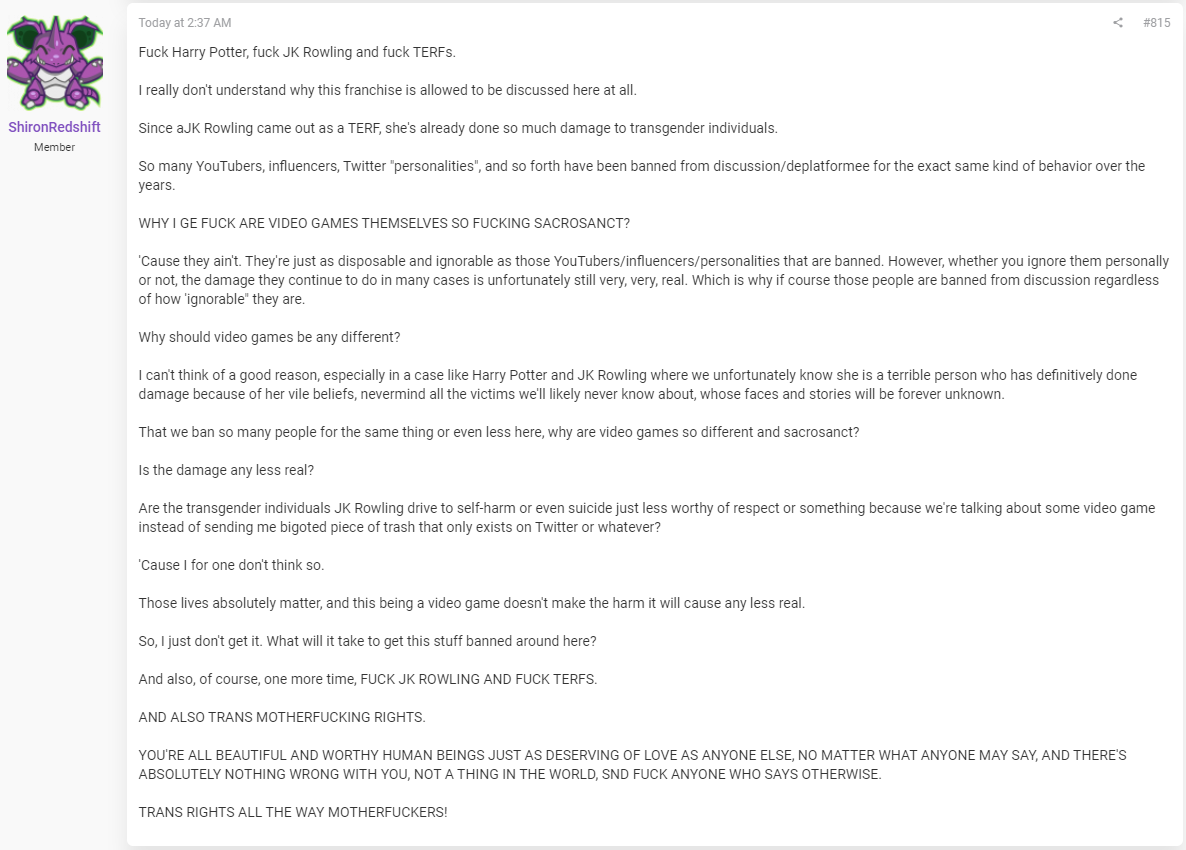This screenshot has width=1186, height=850.
Task: Click the line 'AND ALSO TRANS MOTHERFUCKING RIGHTS.'
Action: click(x=282, y=717)
